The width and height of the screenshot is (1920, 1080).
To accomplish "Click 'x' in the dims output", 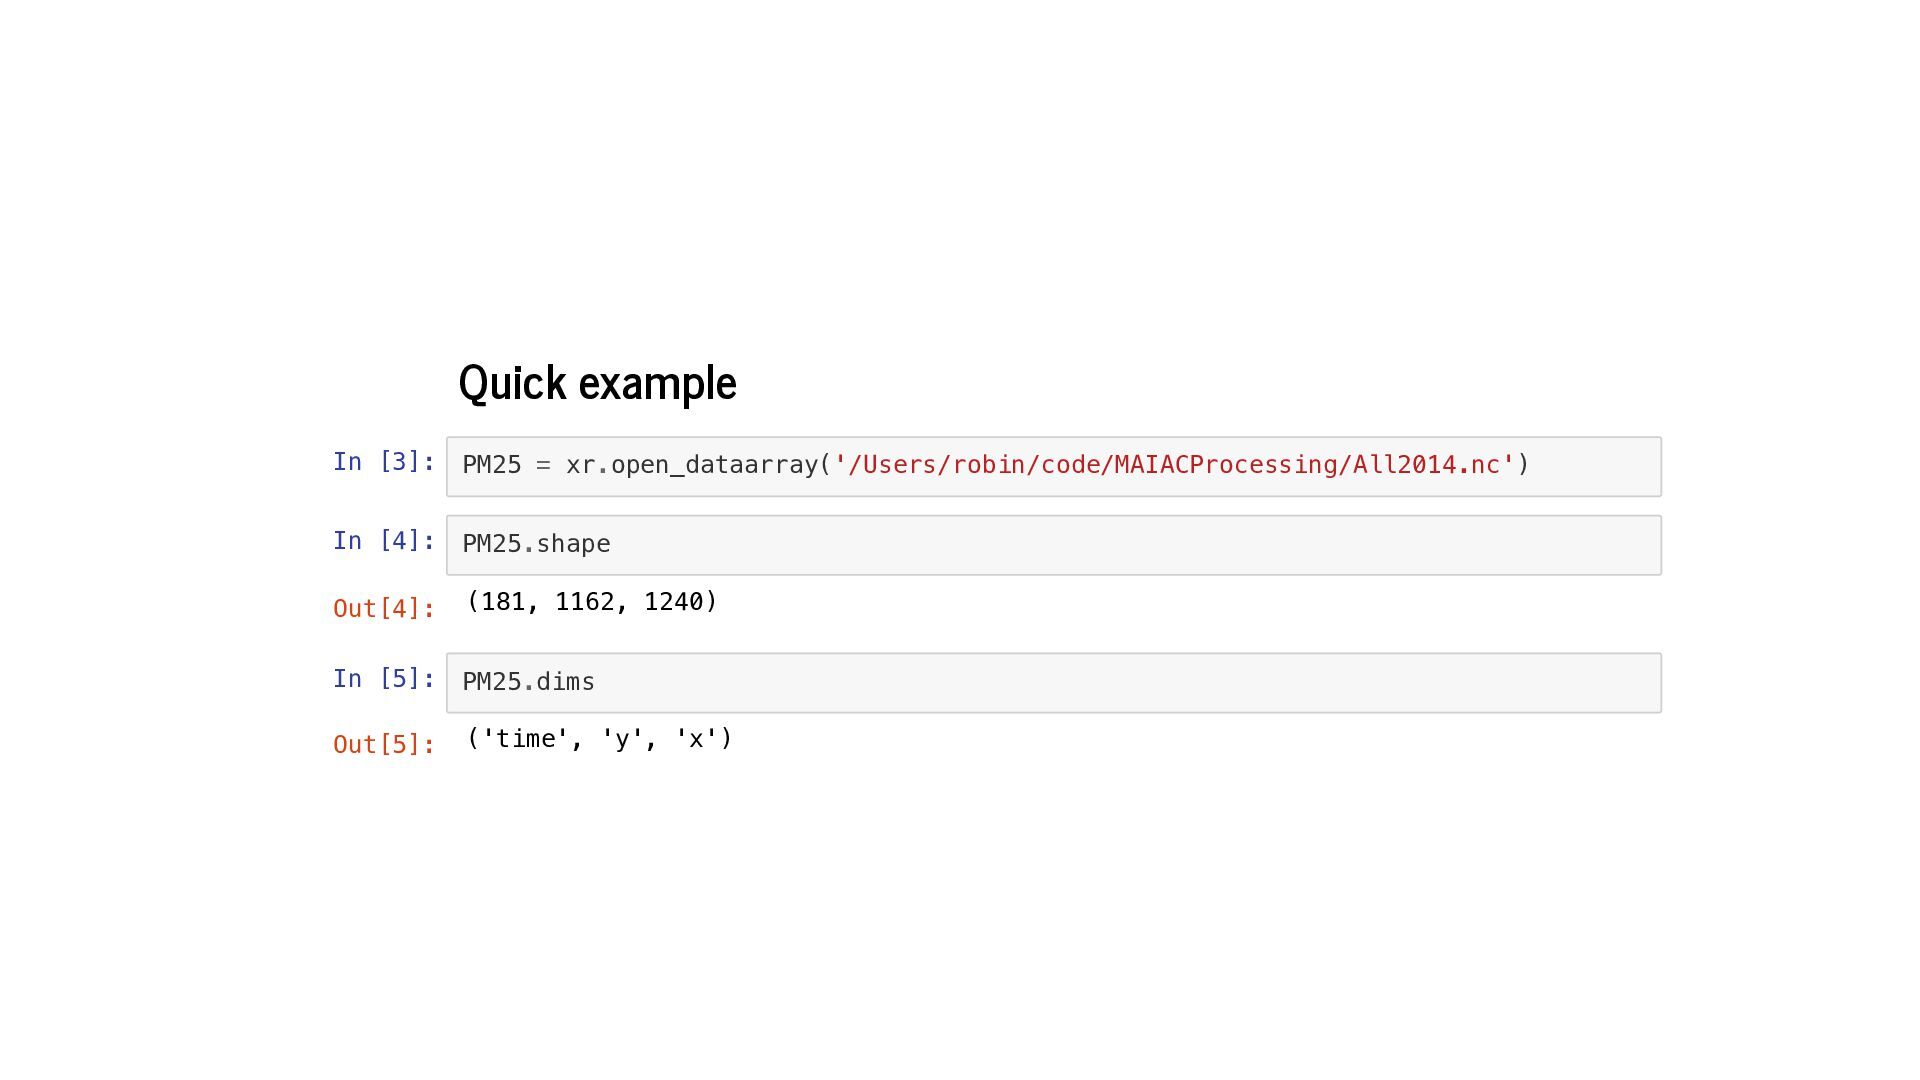I will tap(696, 739).
